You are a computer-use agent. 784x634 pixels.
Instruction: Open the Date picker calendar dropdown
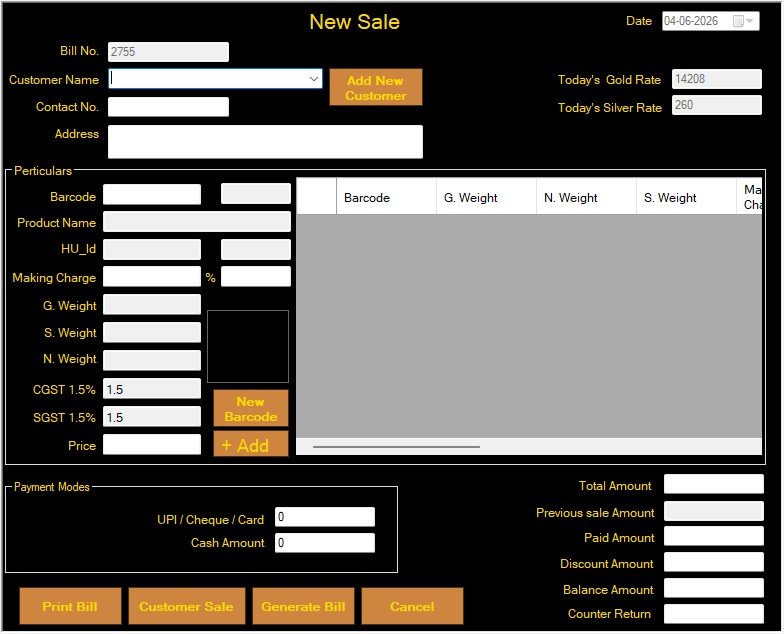pos(743,21)
